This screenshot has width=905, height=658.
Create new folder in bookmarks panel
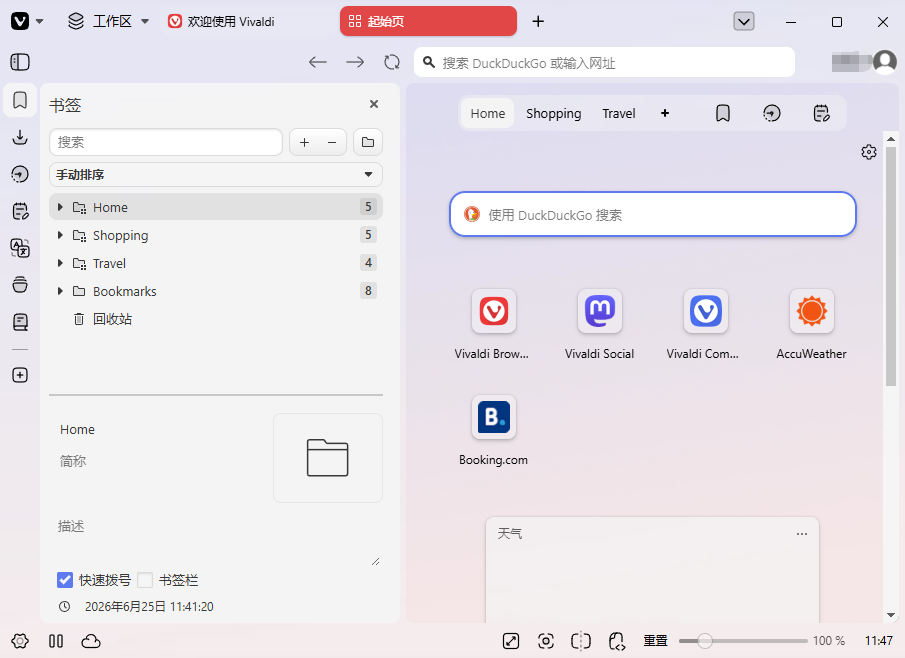pos(368,142)
